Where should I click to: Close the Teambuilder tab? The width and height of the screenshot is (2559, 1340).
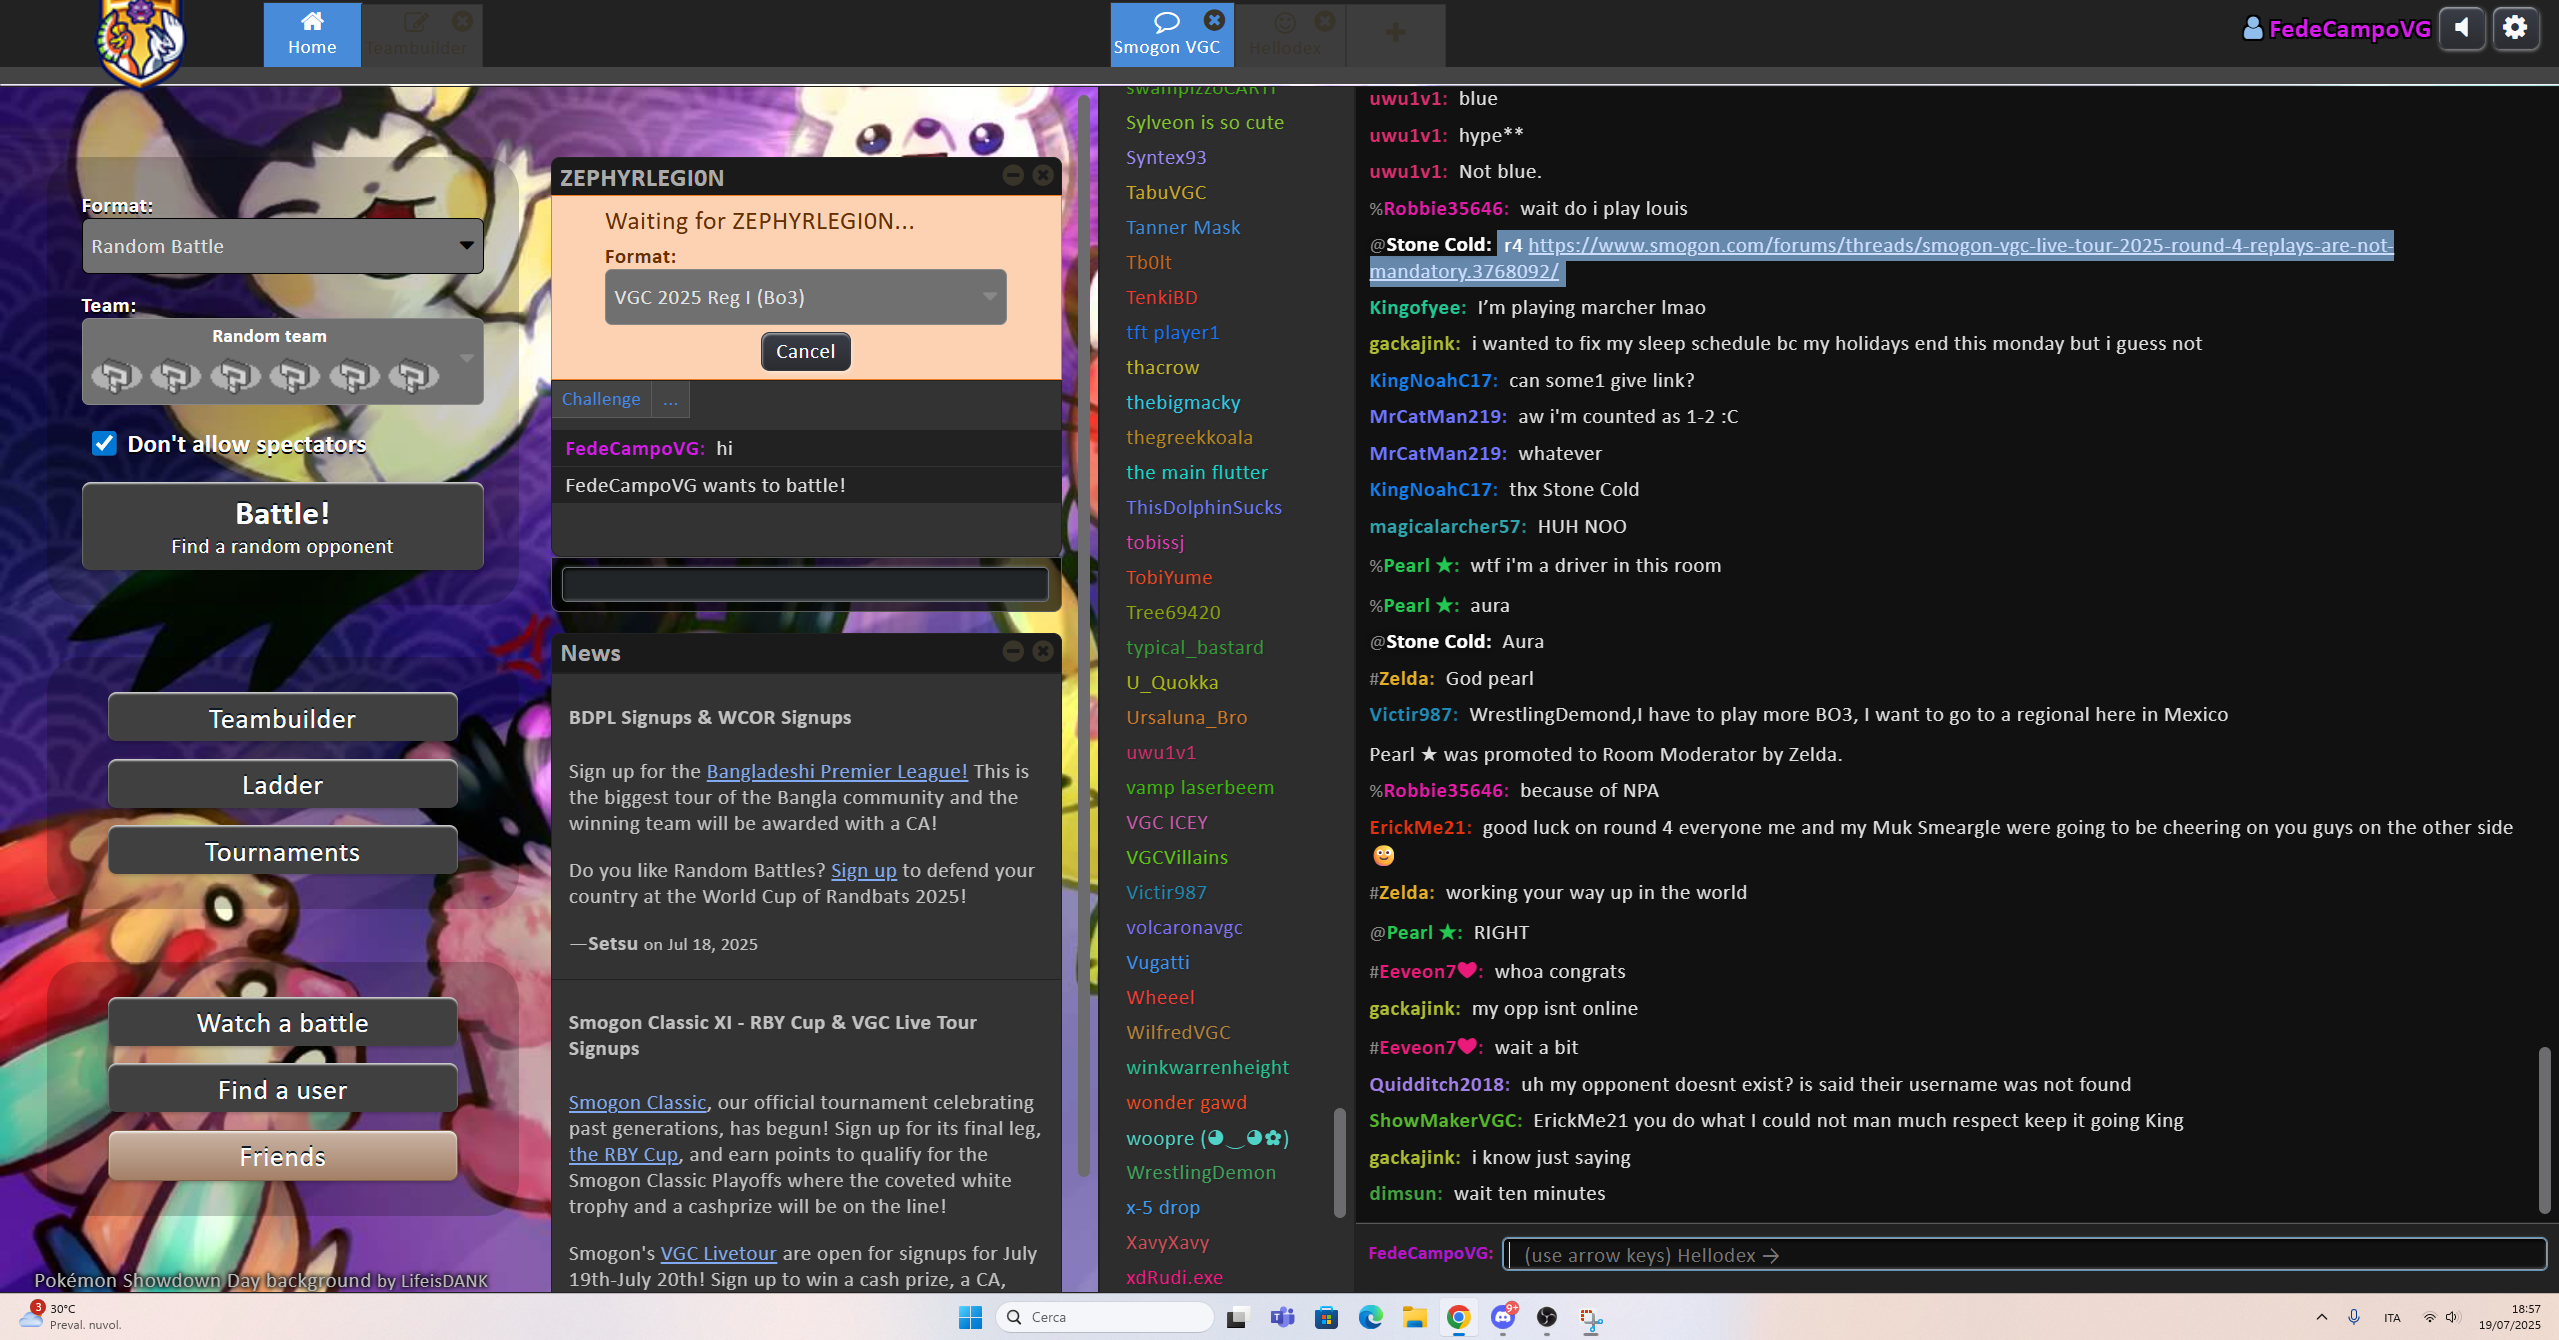[462, 20]
